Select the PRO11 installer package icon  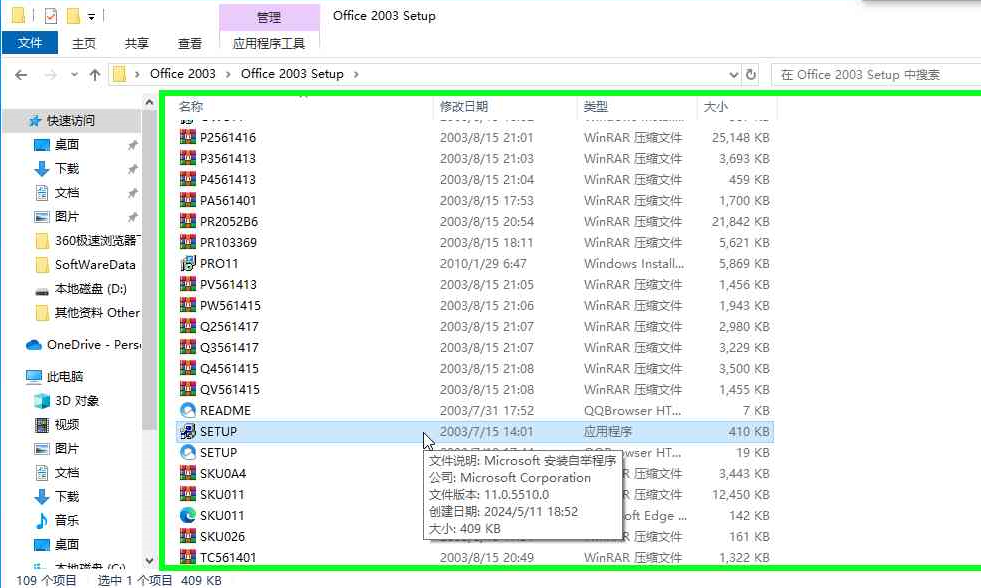tap(188, 263)
